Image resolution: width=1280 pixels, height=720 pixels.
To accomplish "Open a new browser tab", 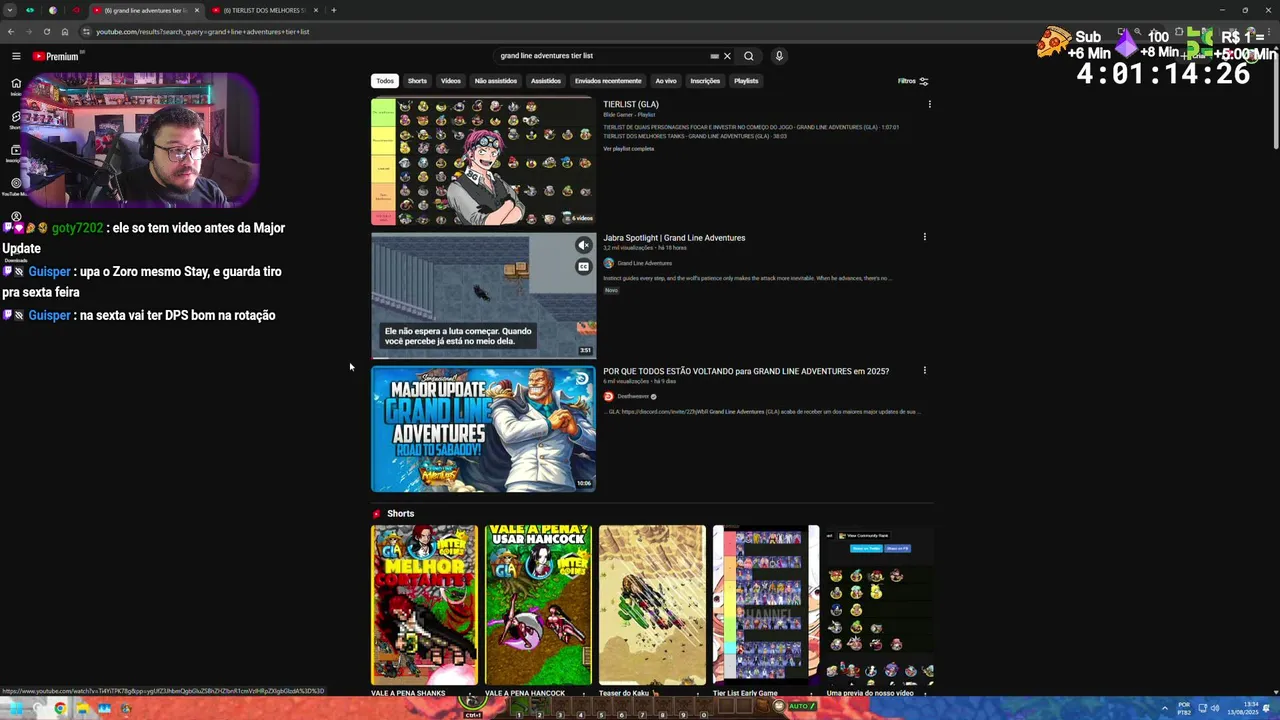I will [x=333, y=10].
